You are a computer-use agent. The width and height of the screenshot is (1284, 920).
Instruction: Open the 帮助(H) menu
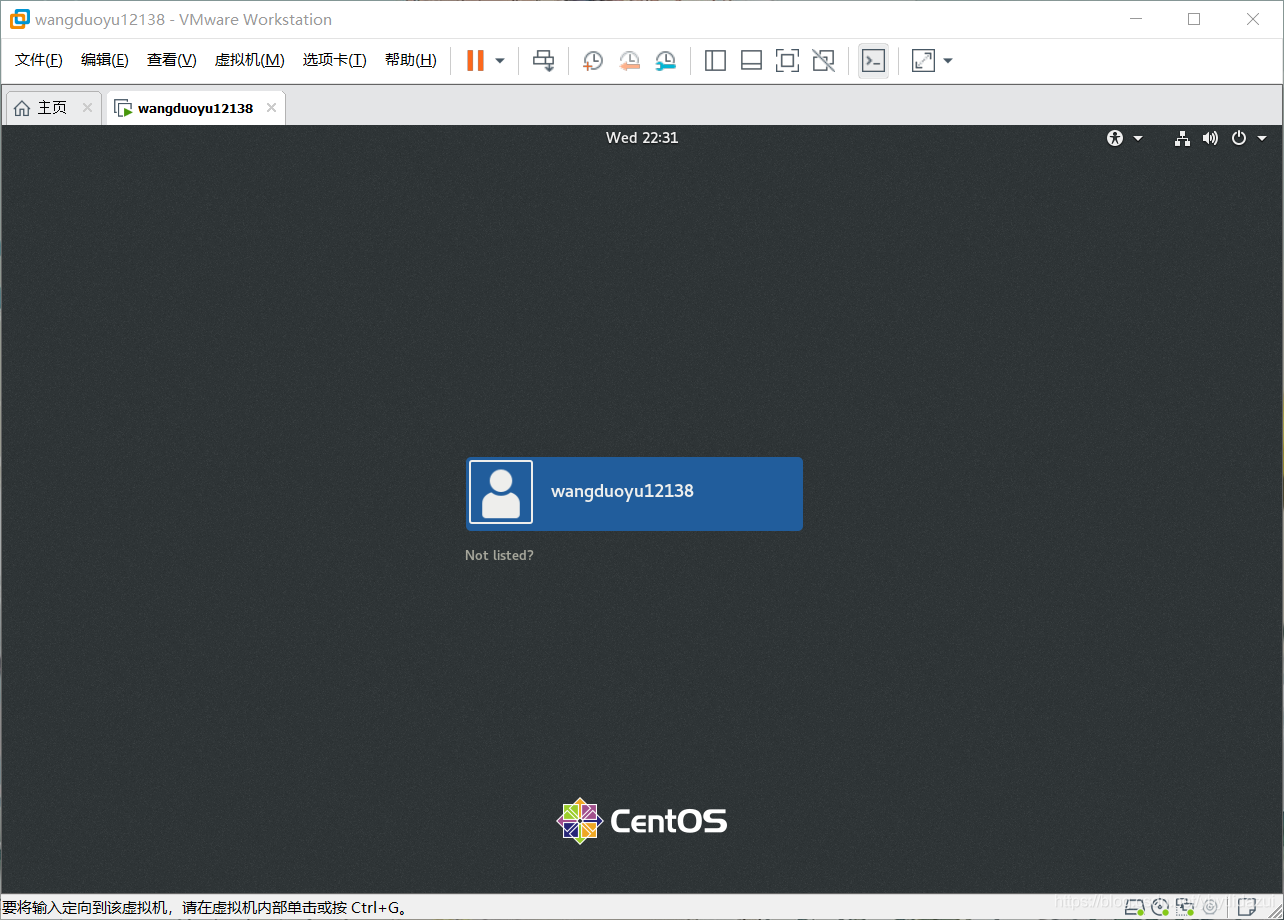tap(411, 61)
